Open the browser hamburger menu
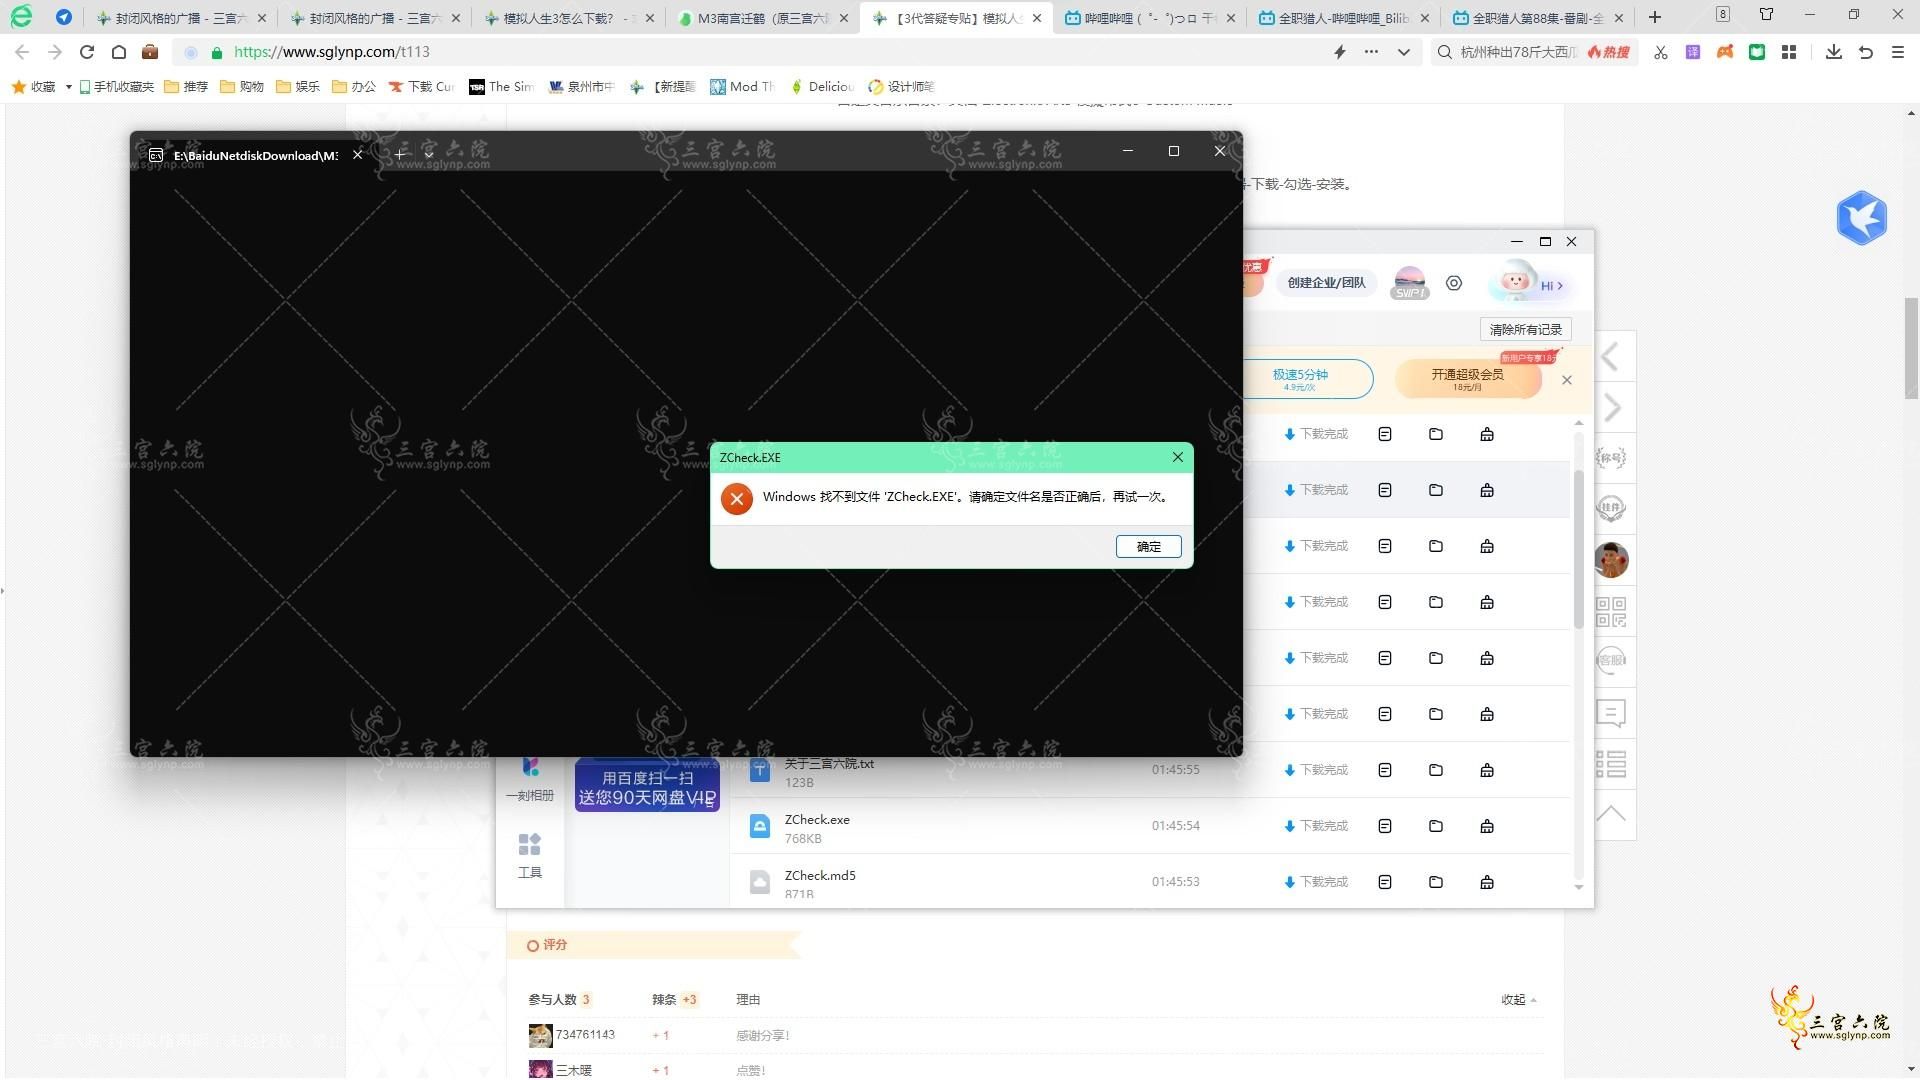This screenshot has height=1080, width=1920. click(x=1898, y=52)
